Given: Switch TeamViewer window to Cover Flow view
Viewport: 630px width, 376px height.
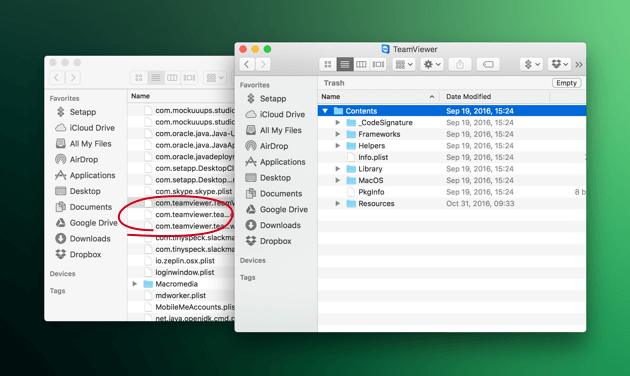Looking at the screenshot, I should click(378, 64).
